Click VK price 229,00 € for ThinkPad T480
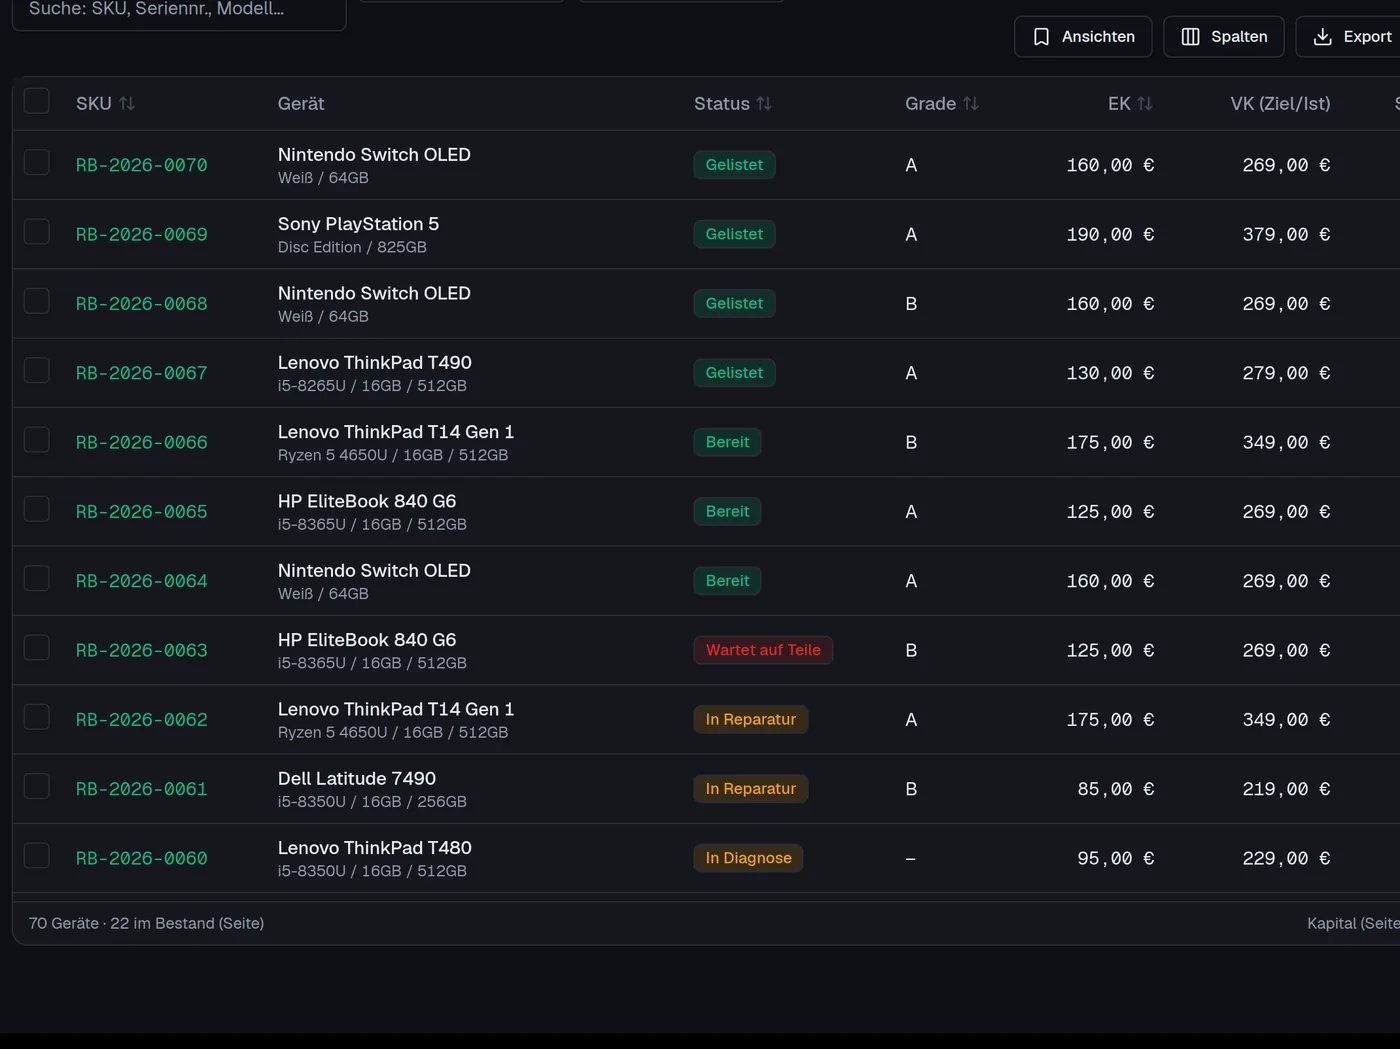 point(1286,858)
